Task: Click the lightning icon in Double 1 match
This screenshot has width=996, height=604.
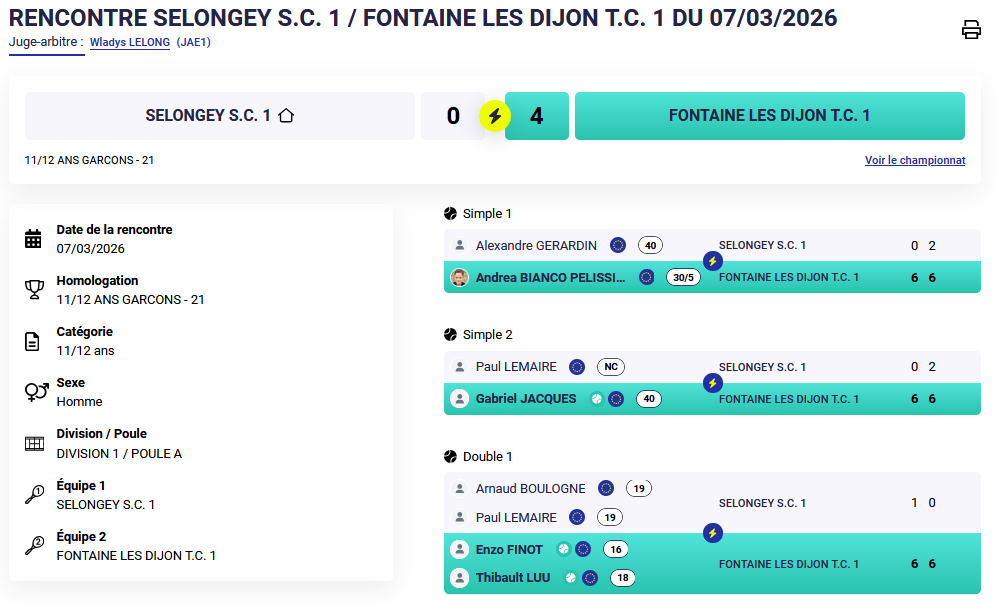Action: (712, 533)
